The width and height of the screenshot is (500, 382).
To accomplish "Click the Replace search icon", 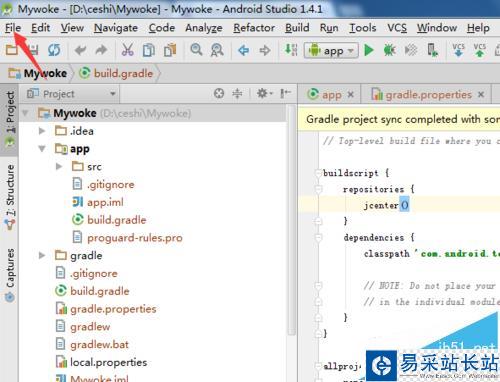I will pos(217,50).
